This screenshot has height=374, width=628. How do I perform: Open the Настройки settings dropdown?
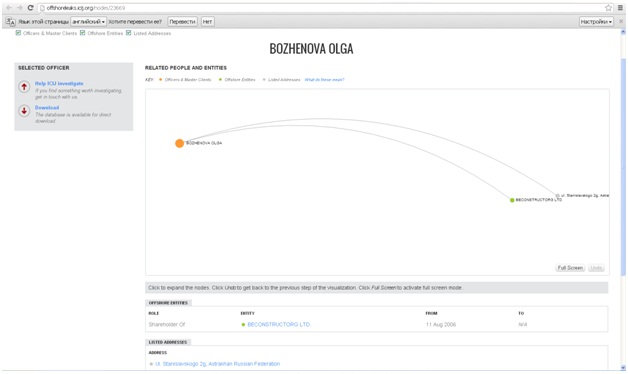[x=596, y=22]
